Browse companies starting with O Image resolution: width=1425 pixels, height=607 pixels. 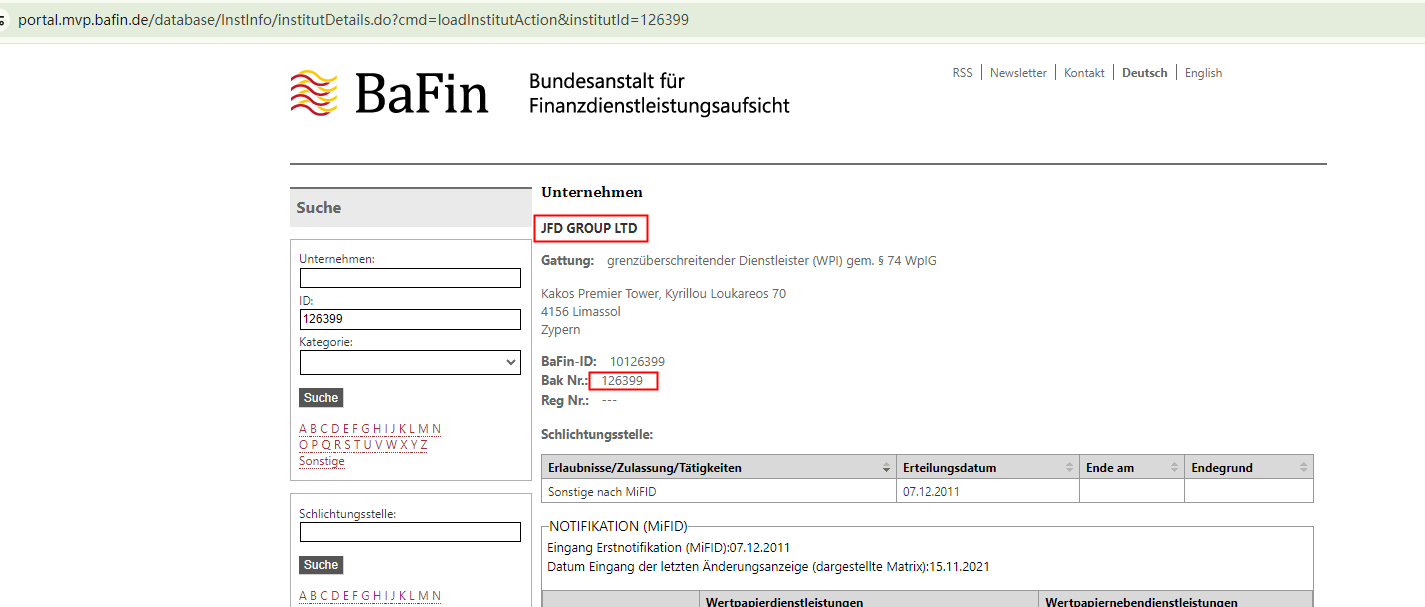pyautogui.click(x=303, y=445)
